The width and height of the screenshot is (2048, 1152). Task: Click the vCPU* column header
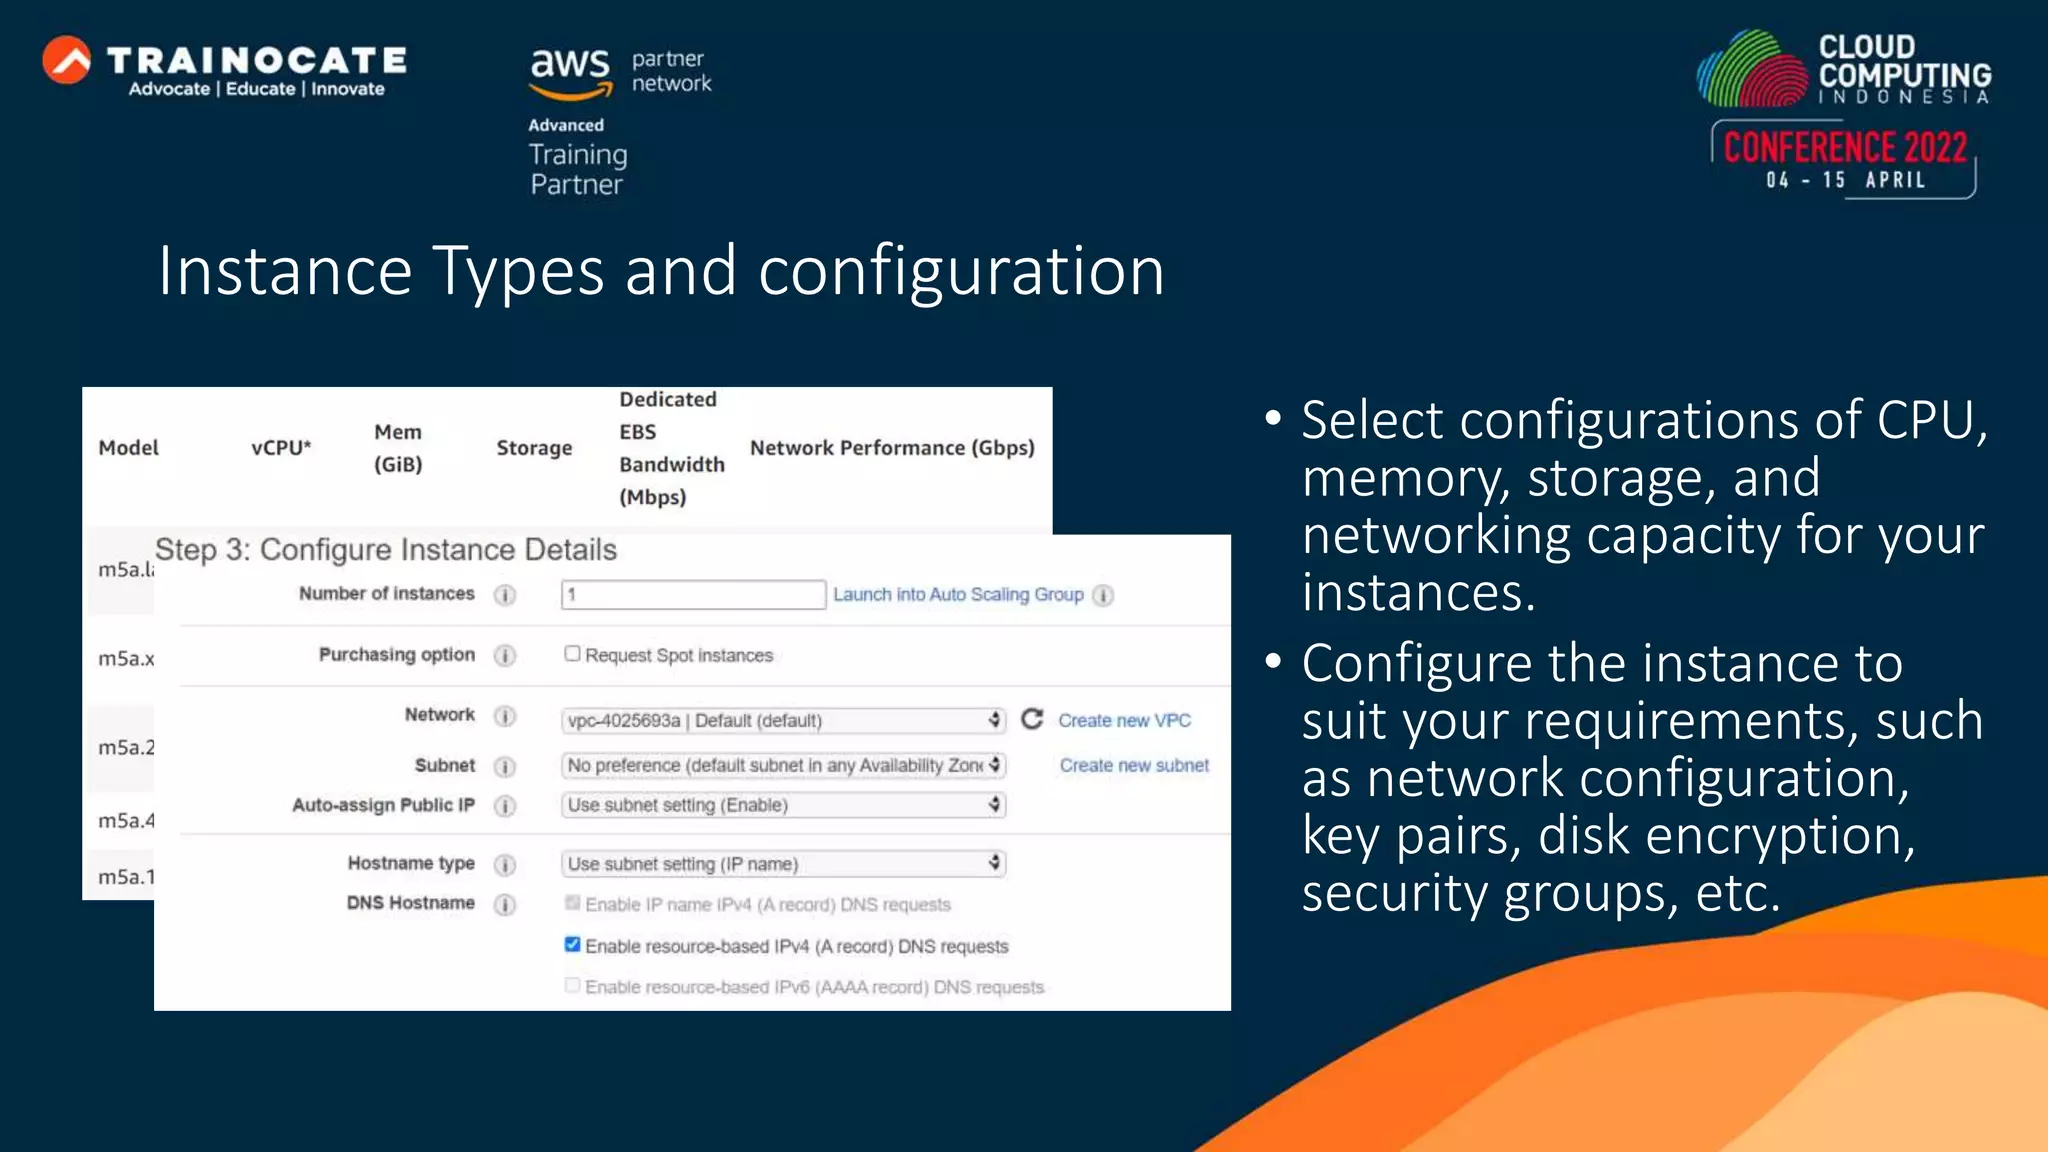point(281,448)
